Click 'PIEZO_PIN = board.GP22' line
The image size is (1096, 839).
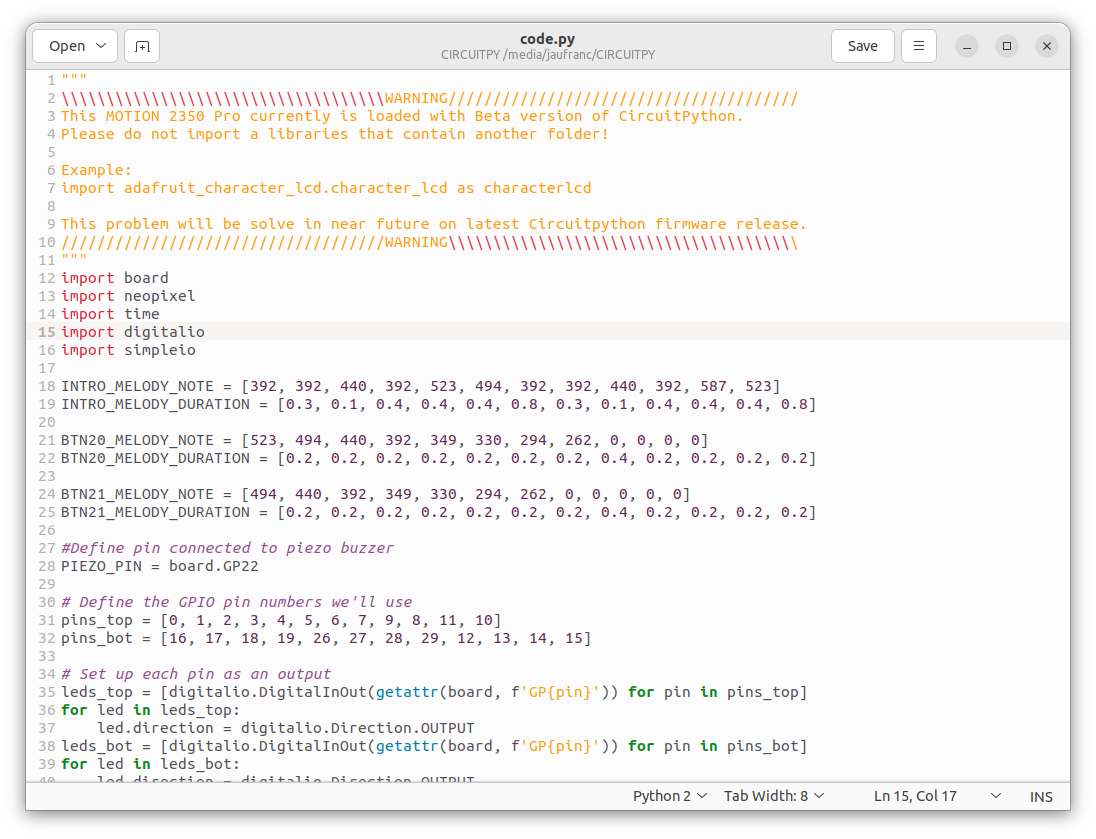159,566
